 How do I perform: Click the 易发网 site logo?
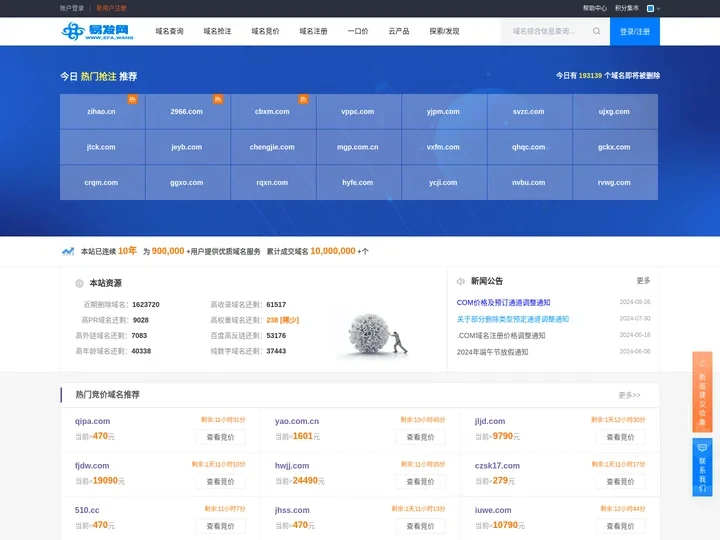click(97, 31)
